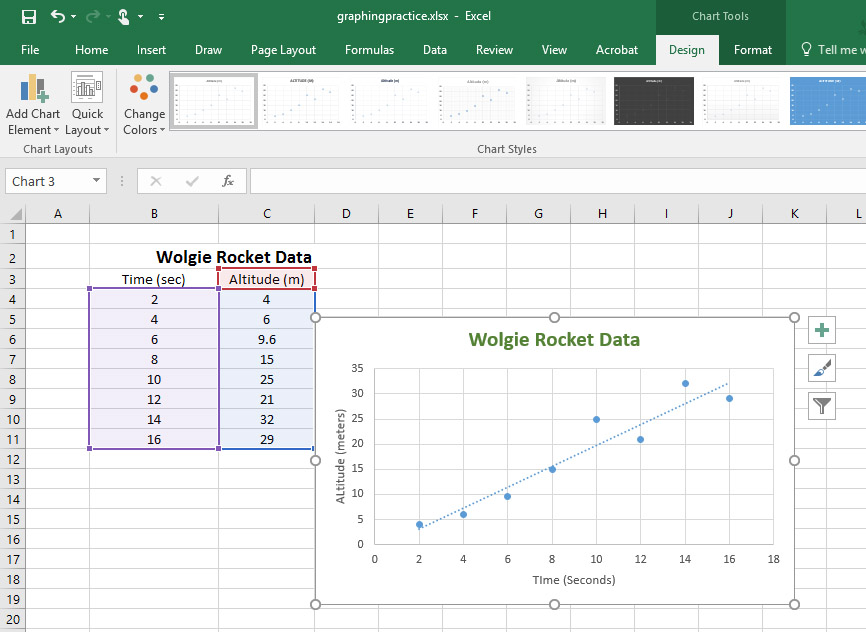
Task: Click the formula bar input field
Action: (550, 181)
